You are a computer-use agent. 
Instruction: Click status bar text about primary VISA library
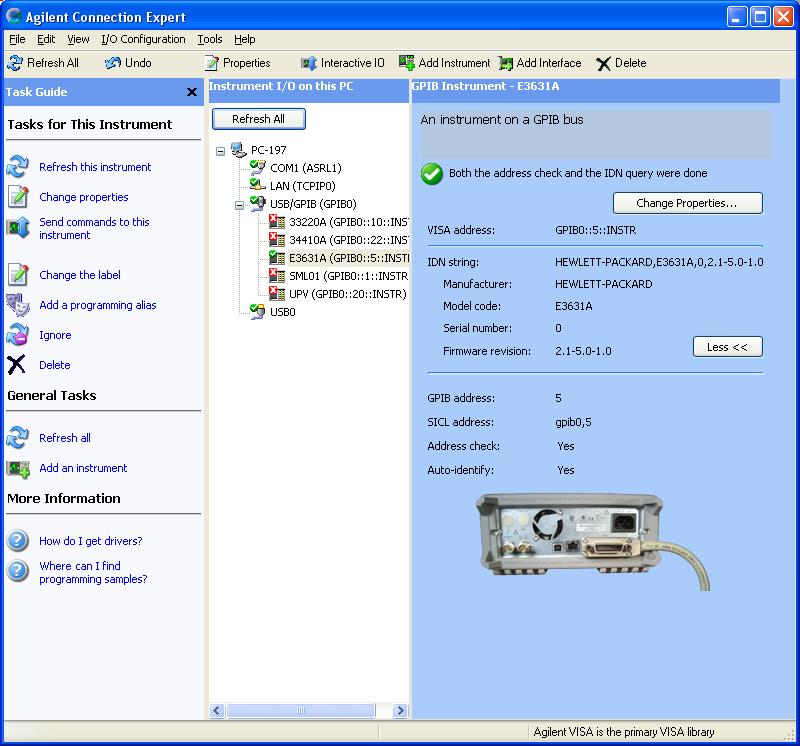[623, 732]
